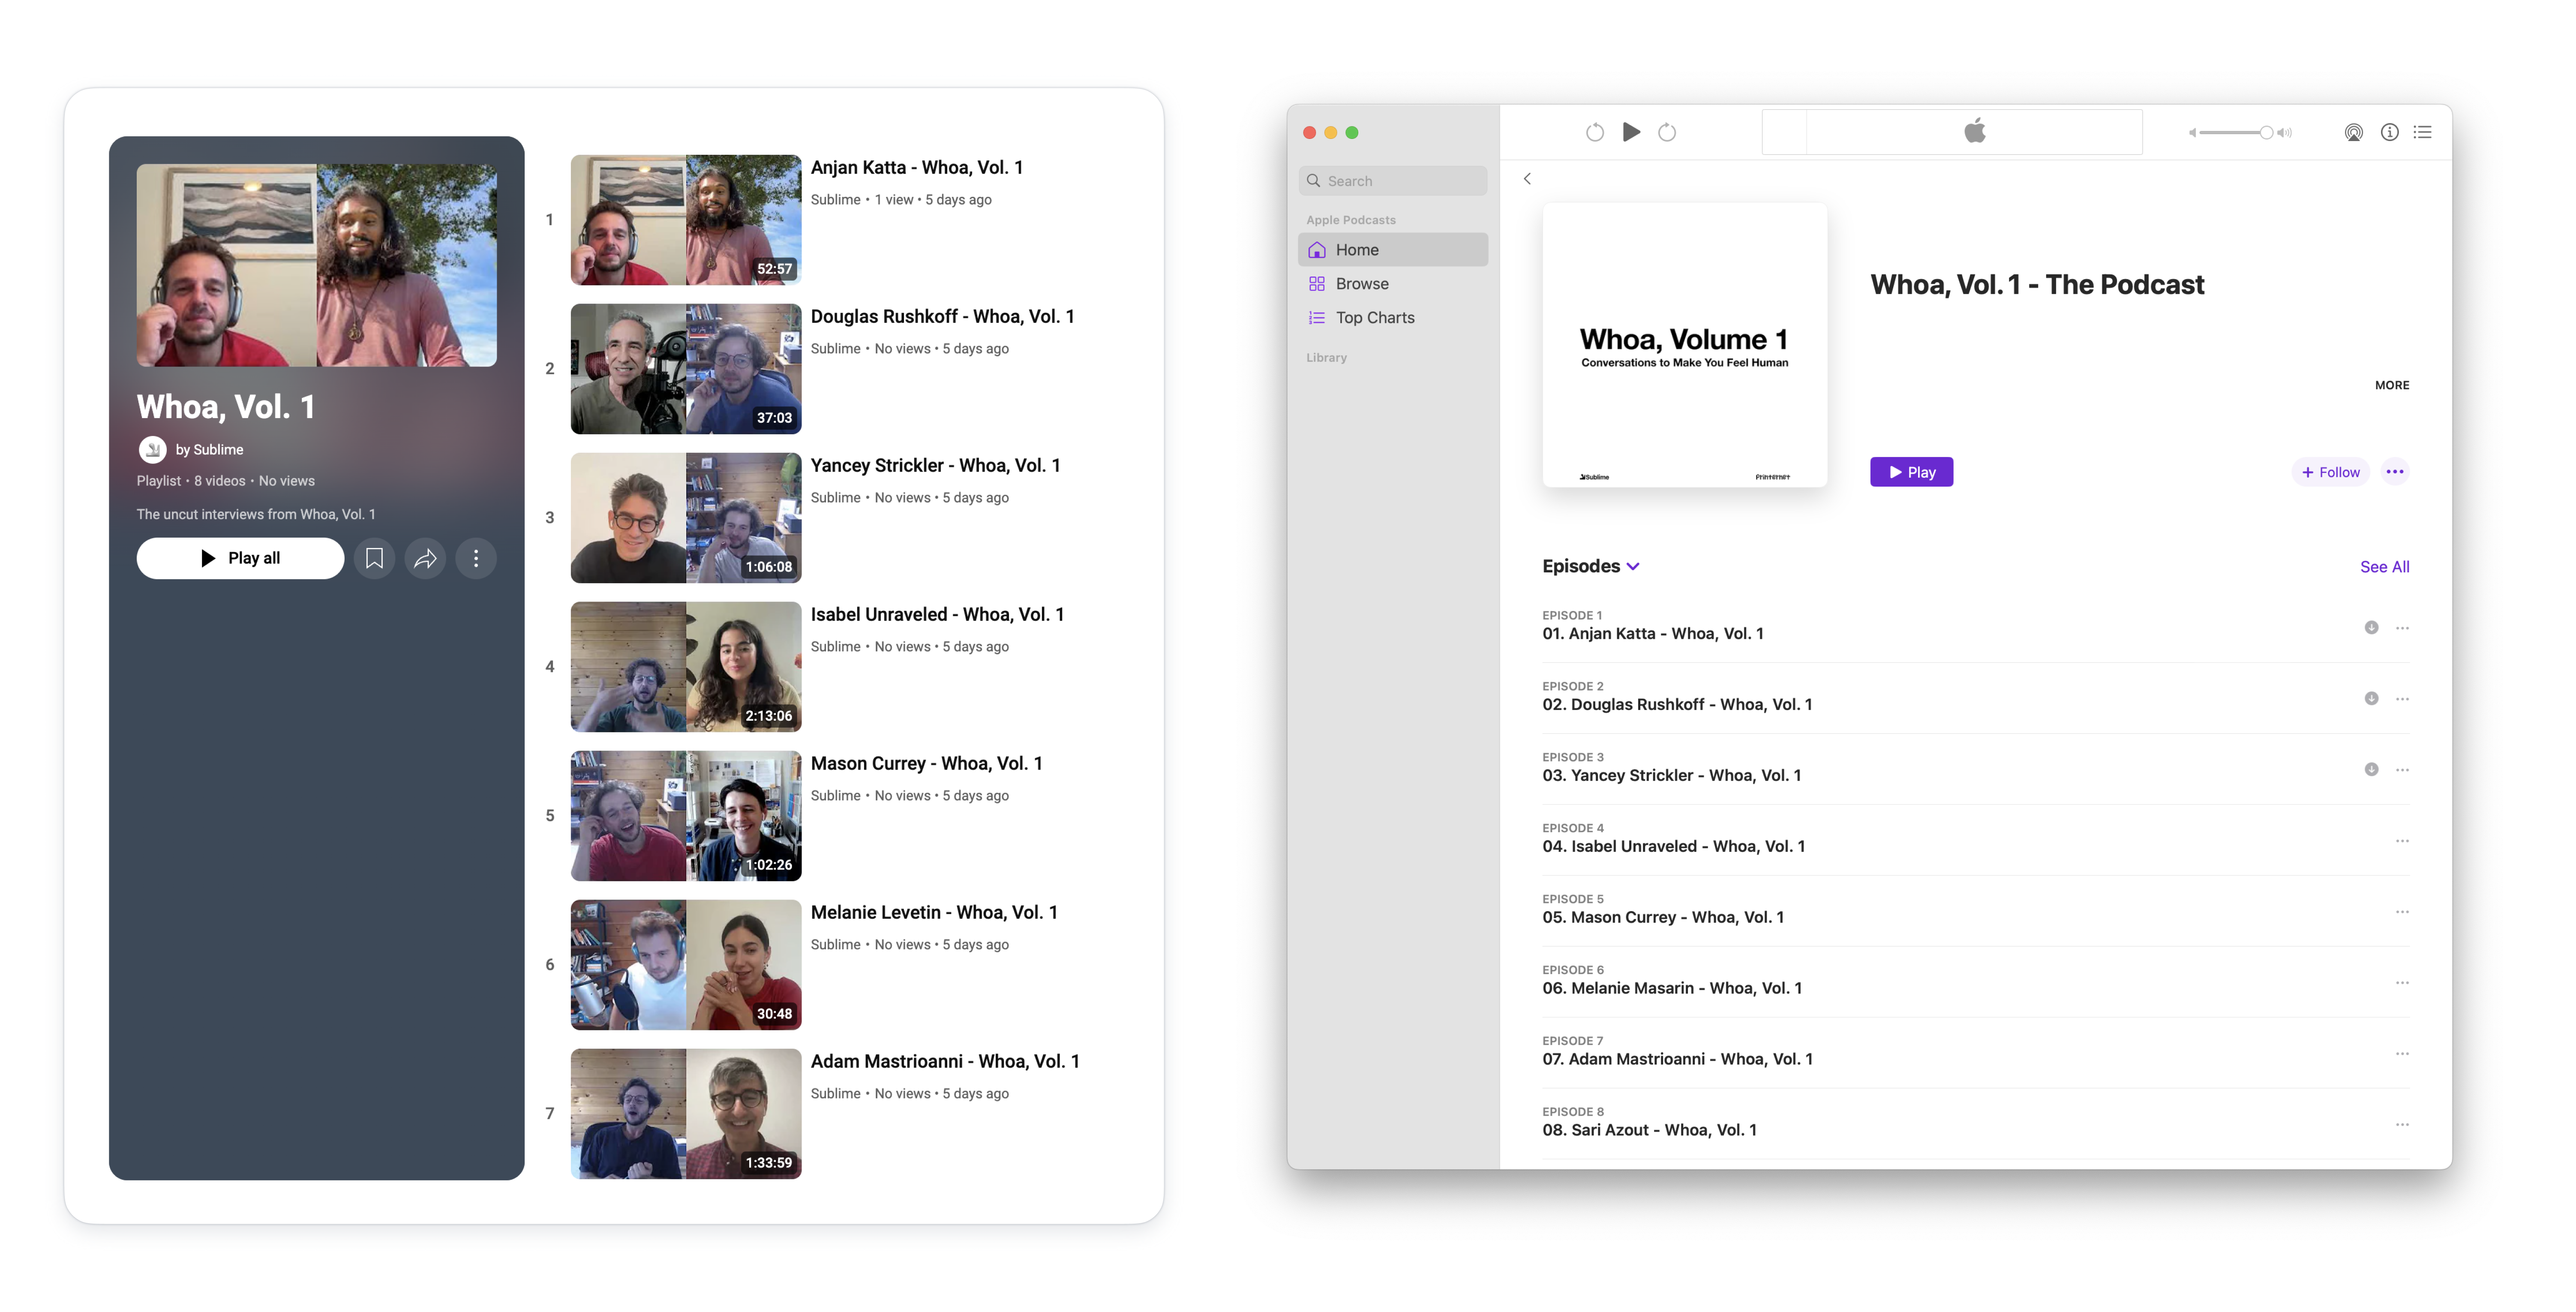Image resolution: width=2576 pixels, height=1312 pixels.
Task: Open options for episode 08 Sari Azout
Action: pyautogui.click(x=2402, y=1125)
